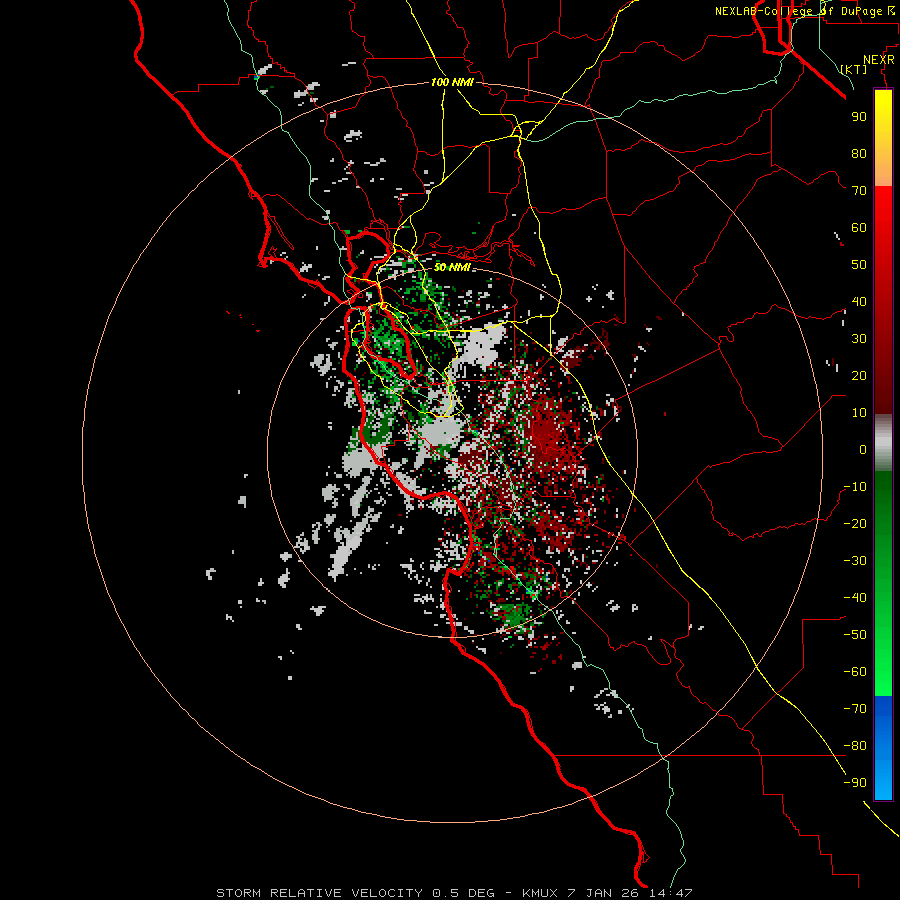Click the 50 NMI range ring label
Image resolution: width=900 pixels, height=900 pixels.
452,267
